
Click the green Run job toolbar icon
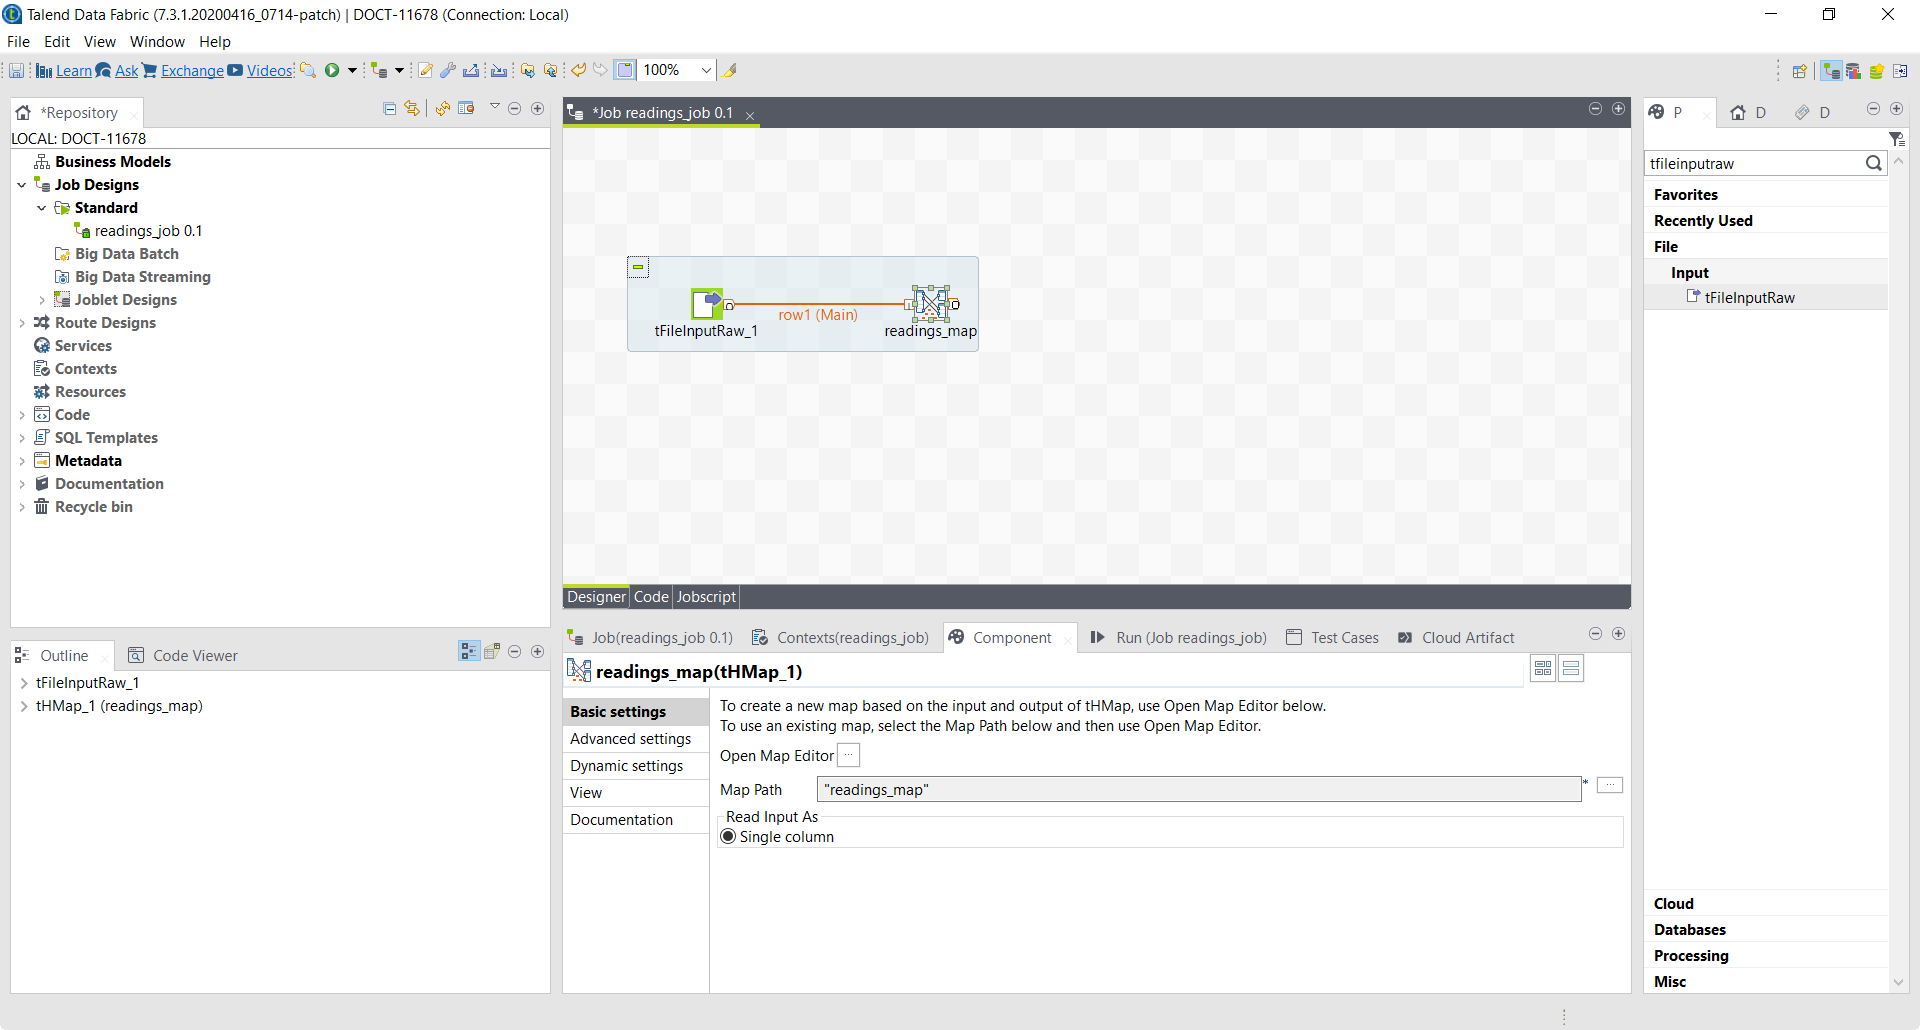[332, 70]
